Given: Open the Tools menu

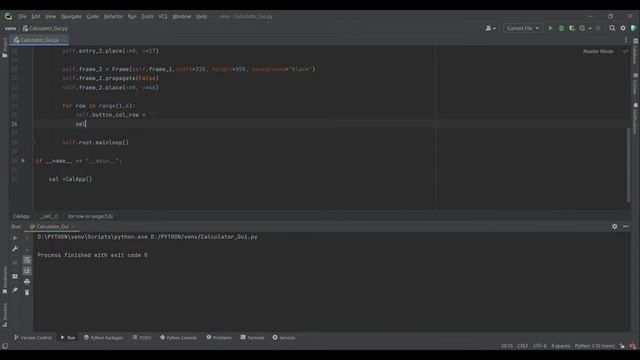Looking at the screenshot, I should (147, 16).
